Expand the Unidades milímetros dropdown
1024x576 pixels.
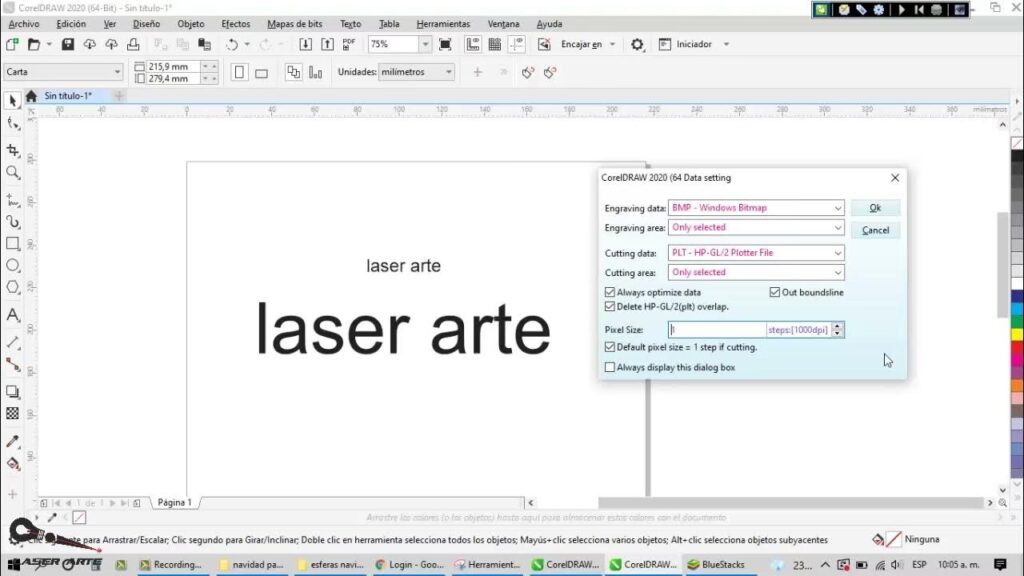click(449, 72)
